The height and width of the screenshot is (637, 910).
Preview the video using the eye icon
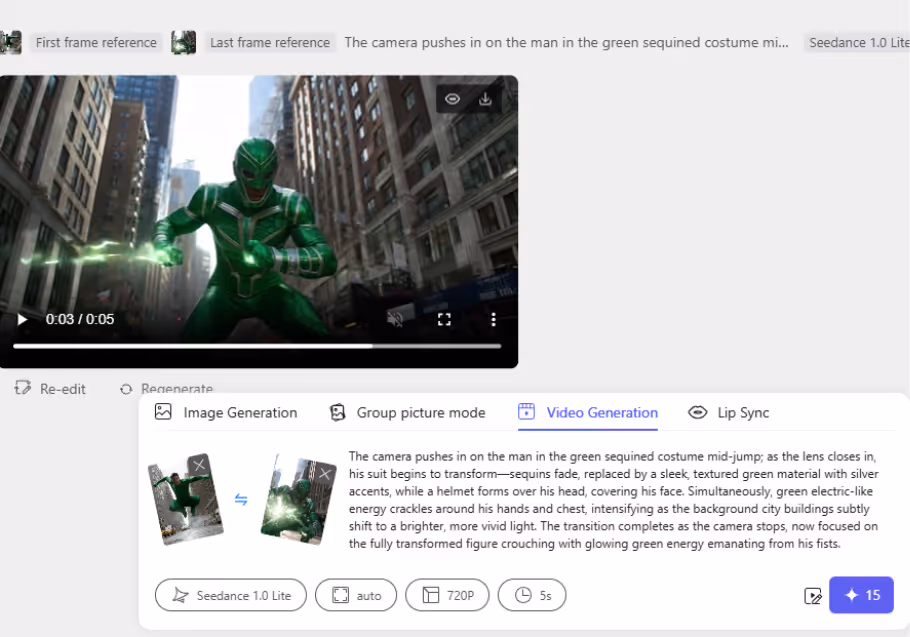coord(452,99)
